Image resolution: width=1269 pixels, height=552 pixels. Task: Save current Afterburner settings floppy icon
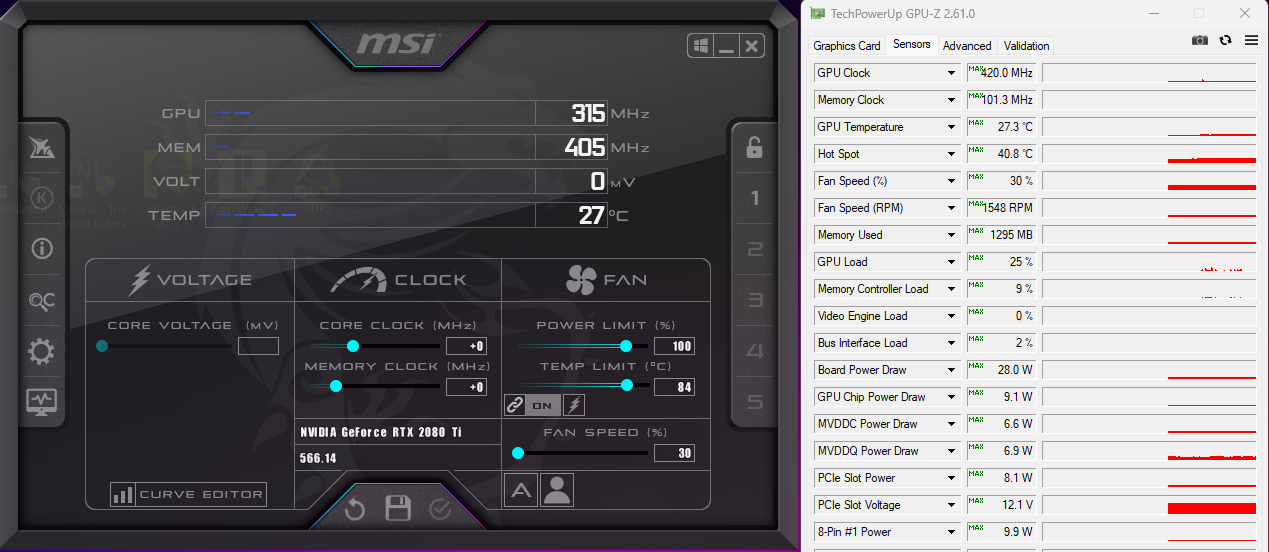pos(398,508)
